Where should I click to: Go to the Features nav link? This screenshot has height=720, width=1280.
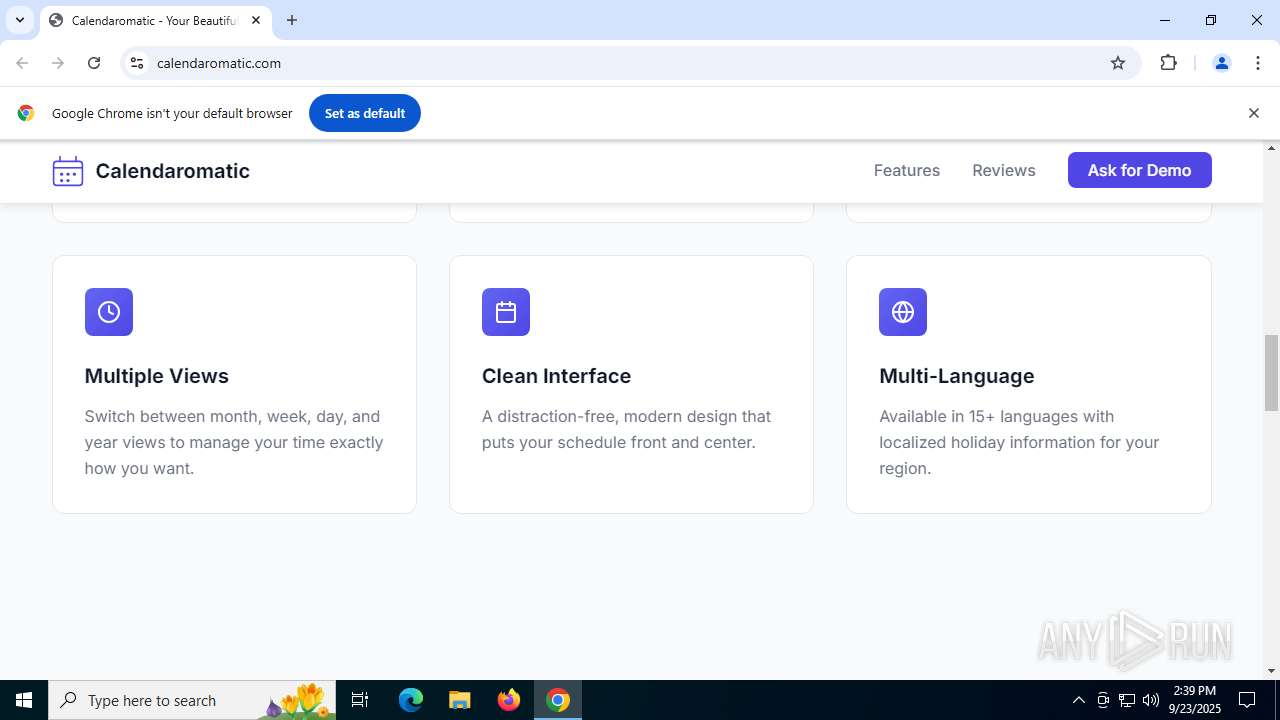[907, 170]
